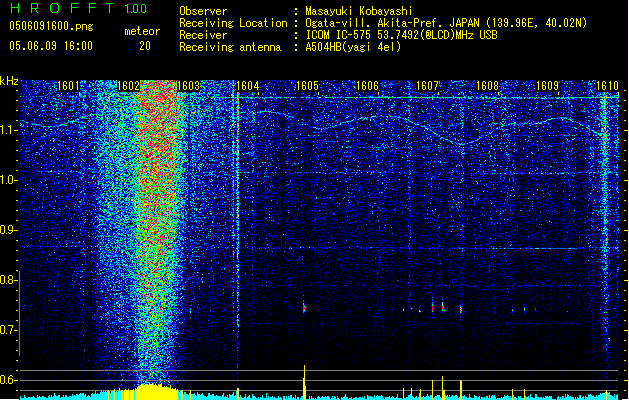This screenshot has width=629, height=400.
Task: Click the 0.7 kHz axis label
Action: tap(8, 330)
